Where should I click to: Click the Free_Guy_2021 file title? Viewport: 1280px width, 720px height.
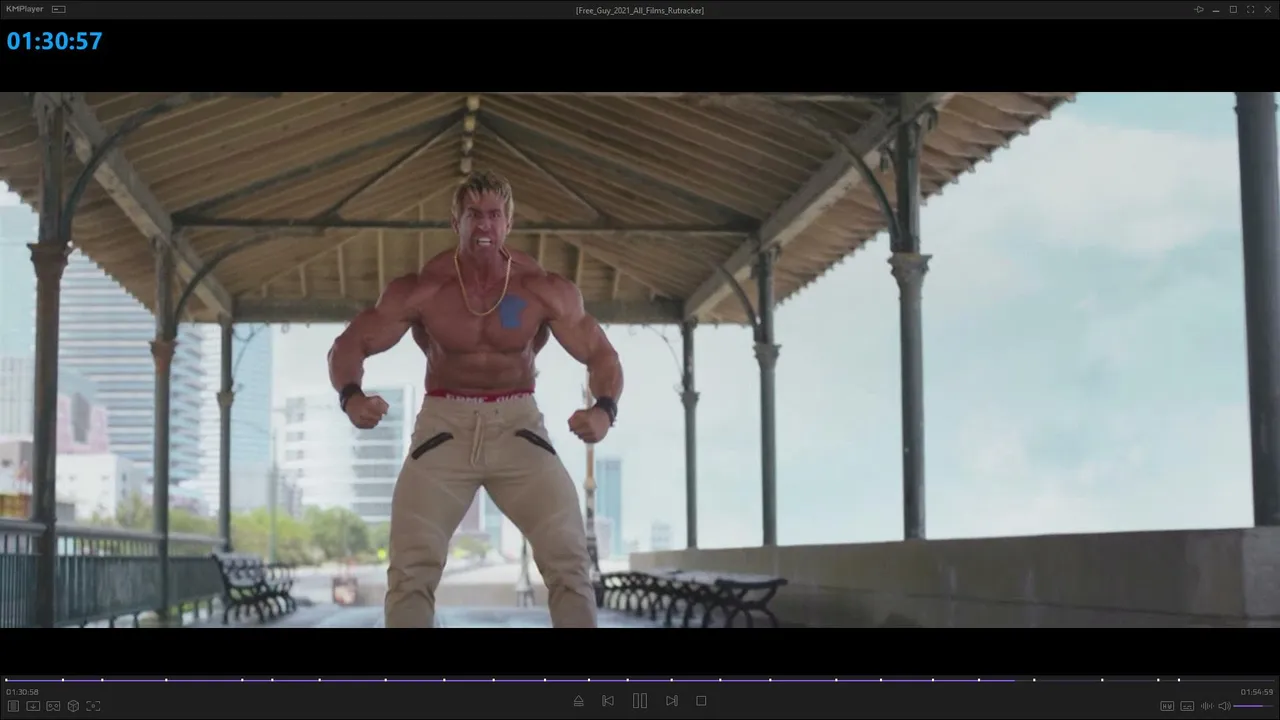pos(640,10)
